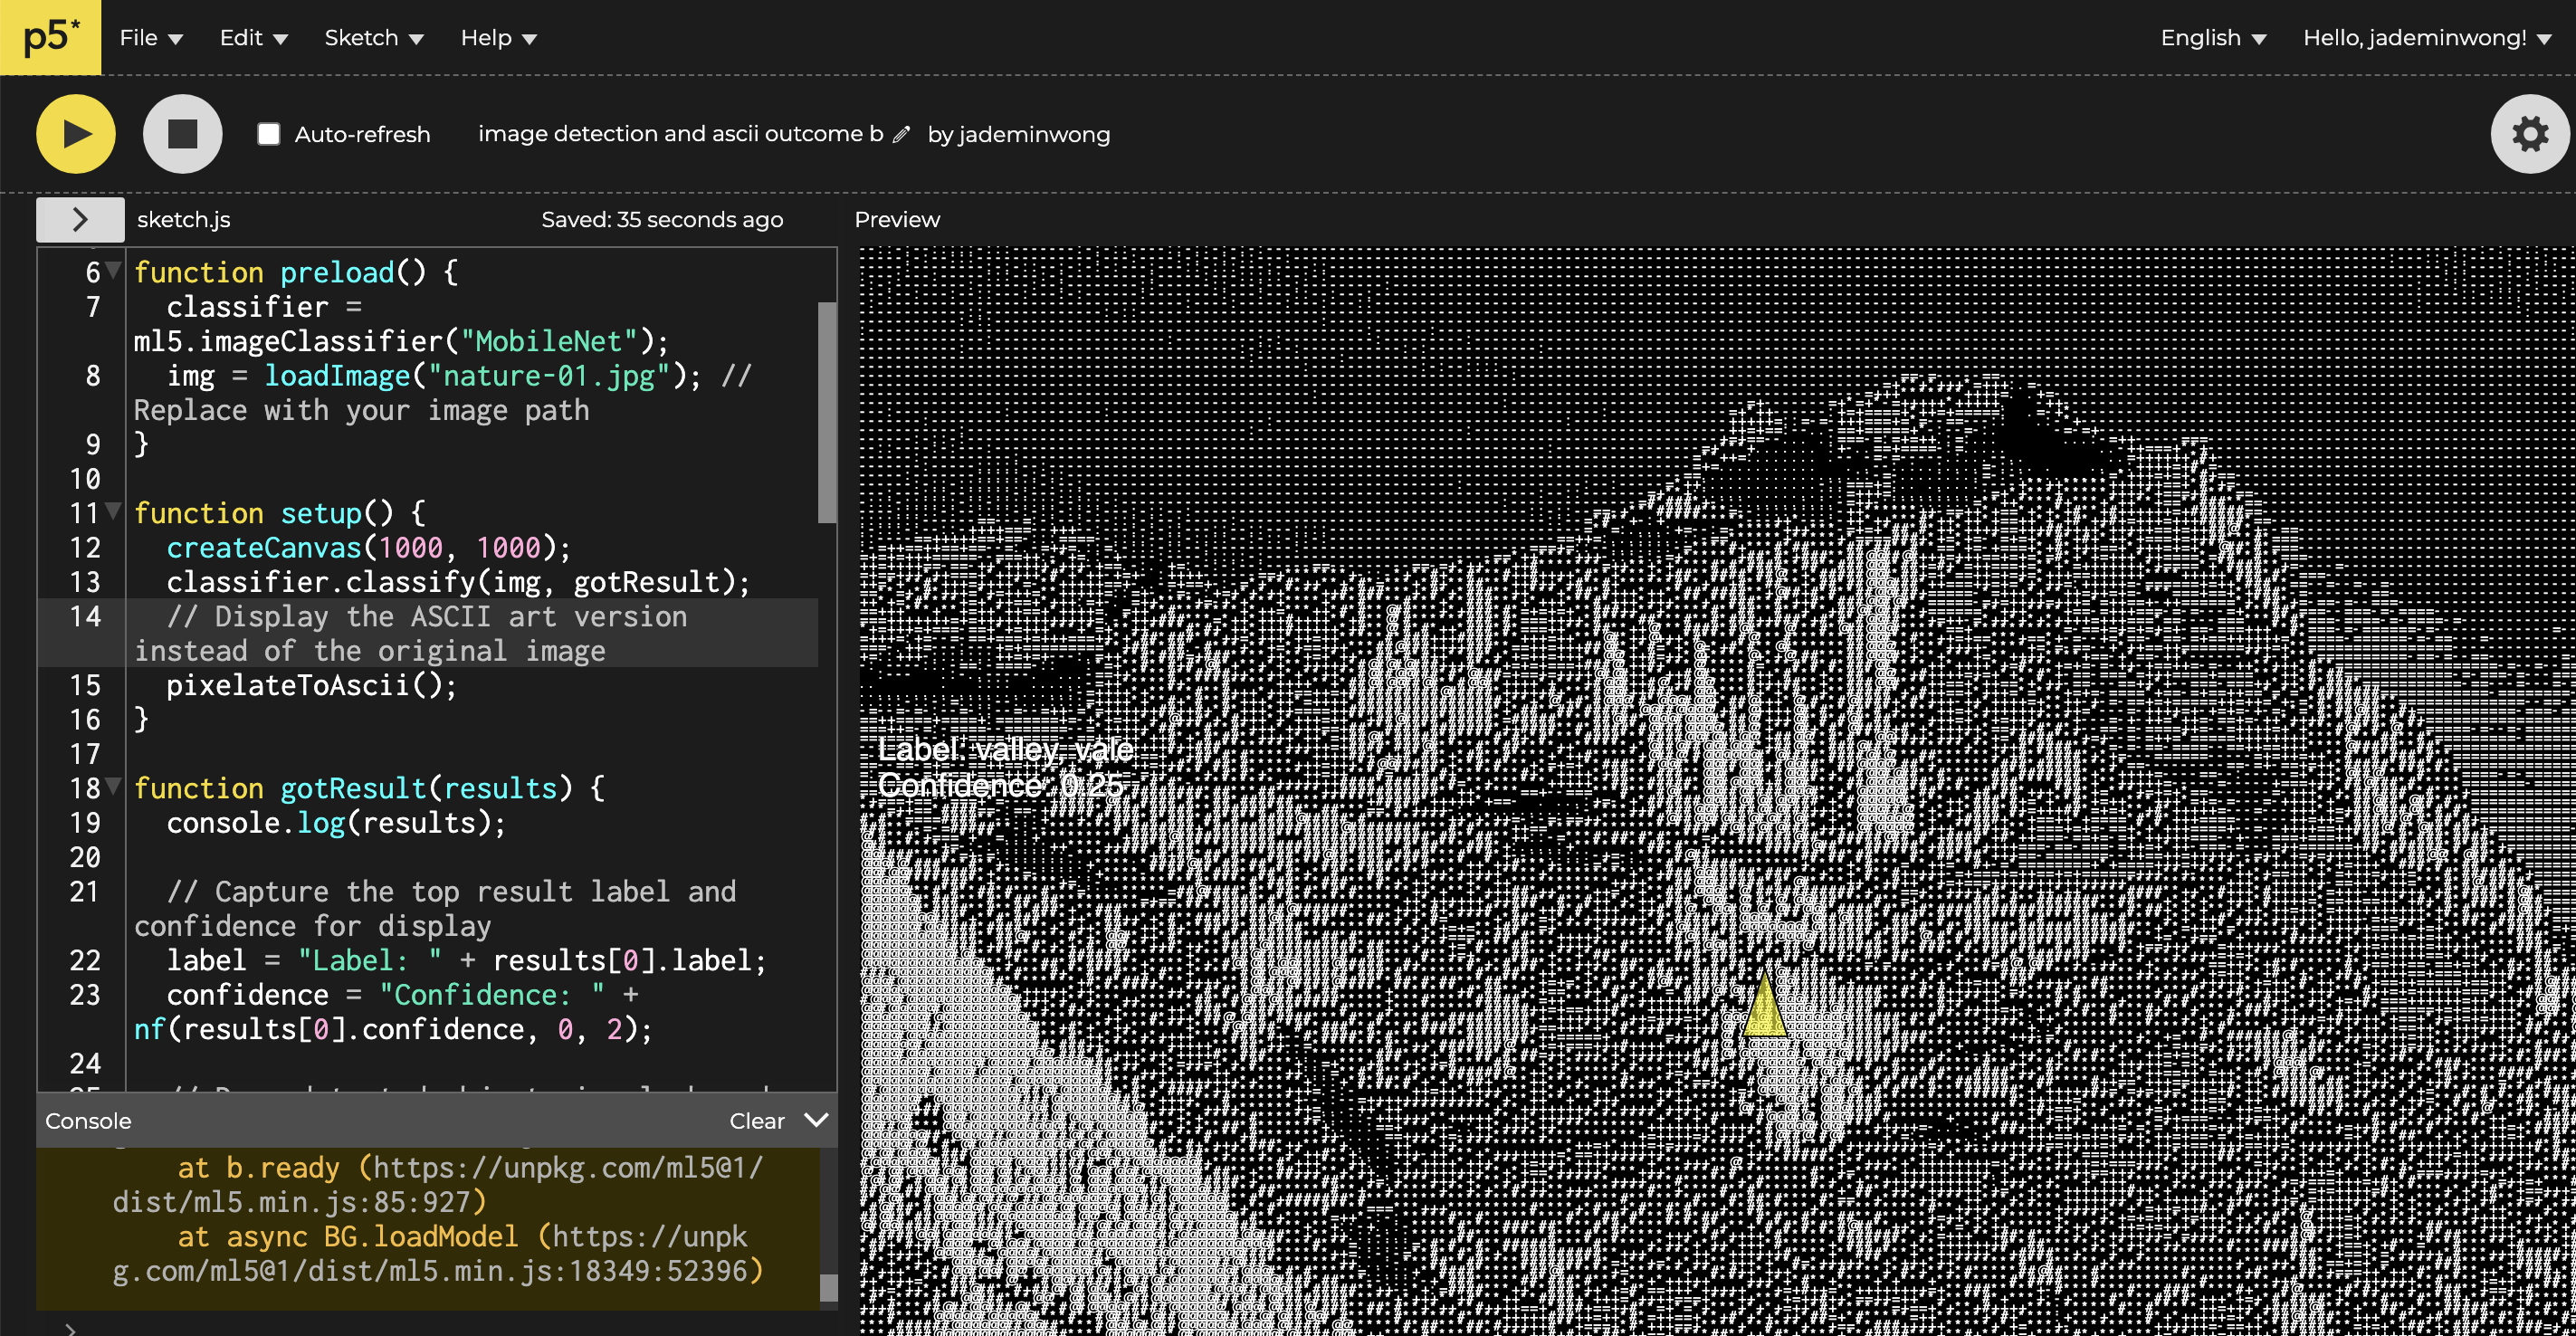The image size is (2576, 1336).
Task: Click the yellow Play sketch button
Action: 76,134
